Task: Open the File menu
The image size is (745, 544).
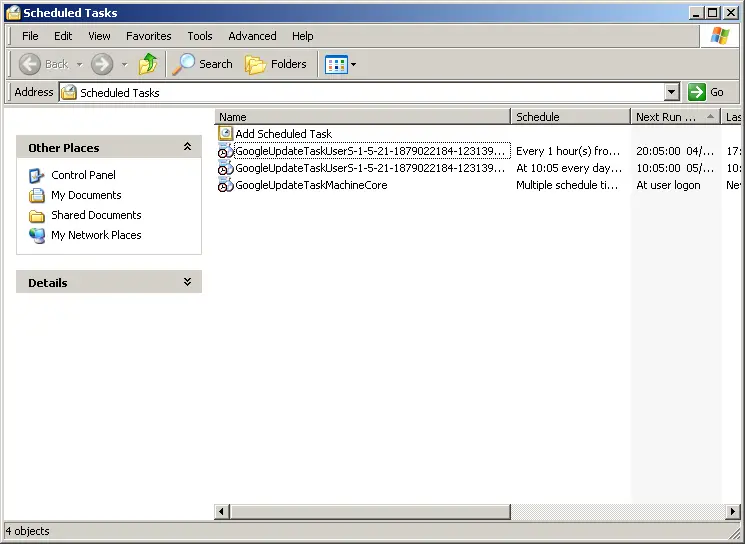Action: point(30,36)
